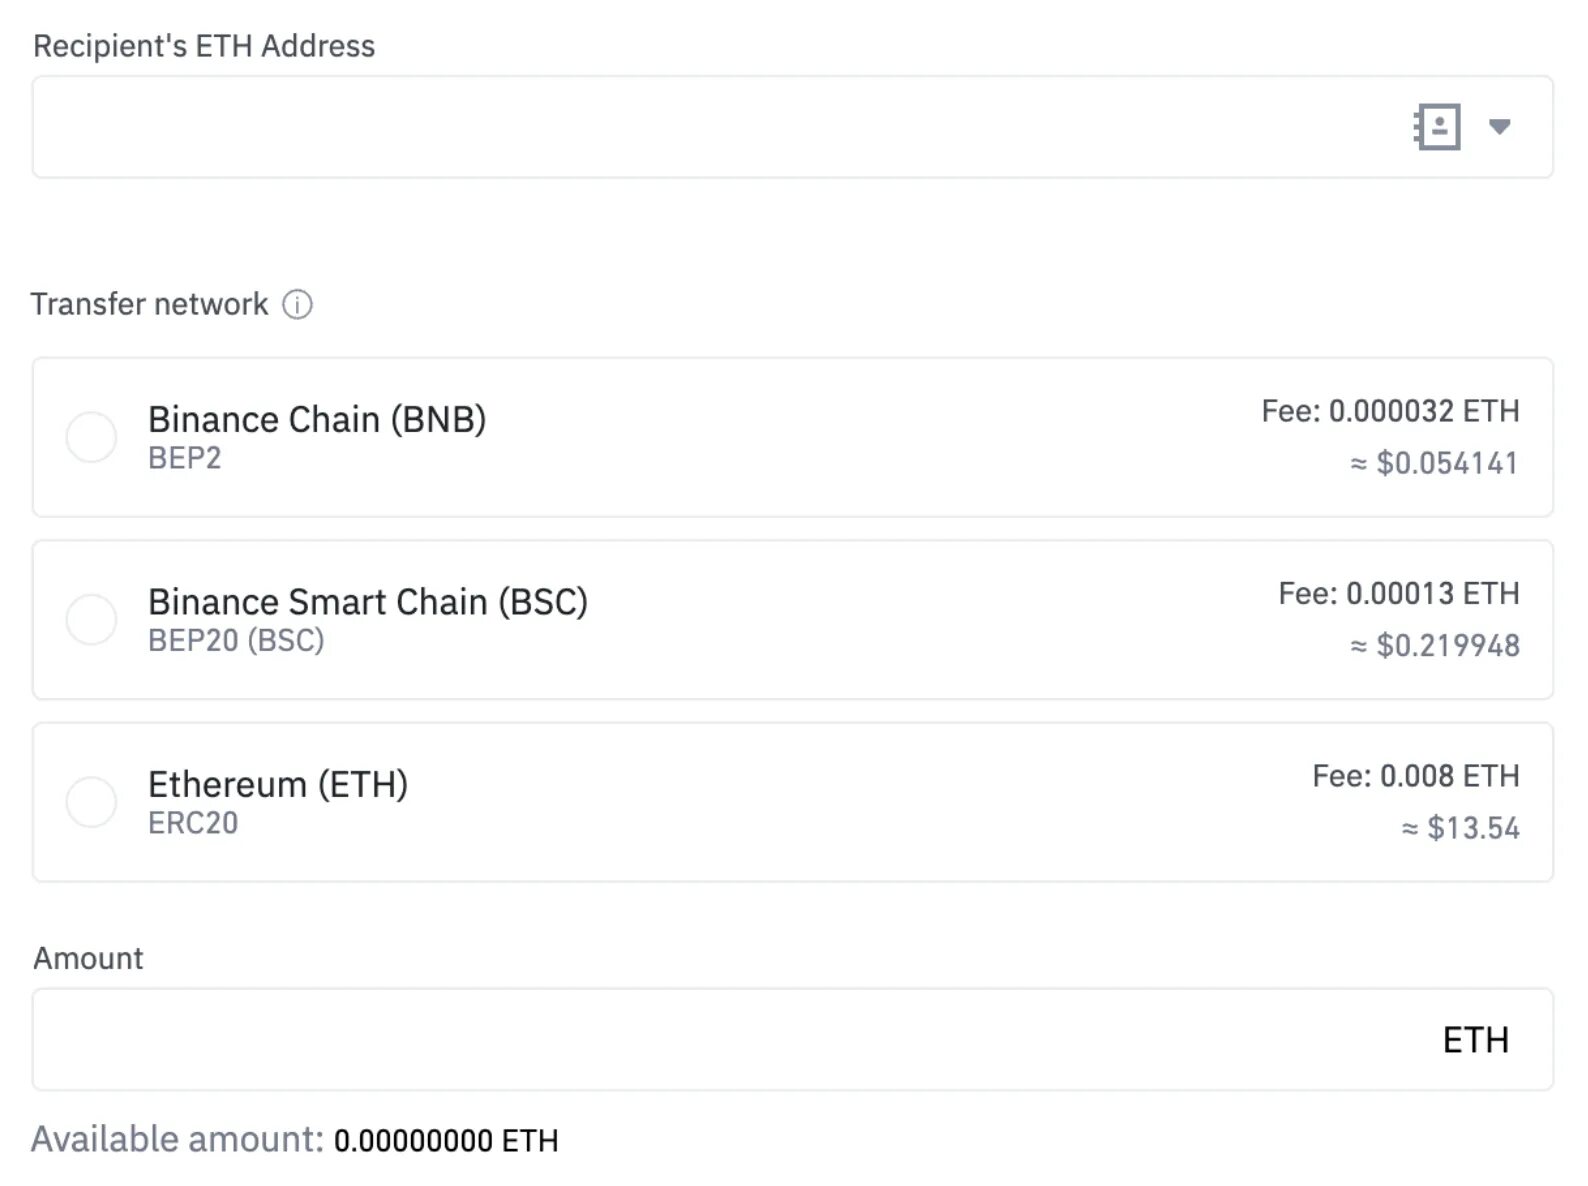Click the Transfer network info icon
Image resolution: width=1588 pixels, height=1186 pixels.
coord(297,304)
